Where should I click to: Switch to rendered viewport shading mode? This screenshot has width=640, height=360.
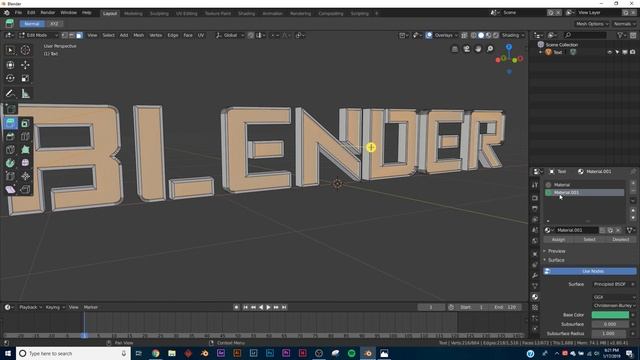coord(496,36)
